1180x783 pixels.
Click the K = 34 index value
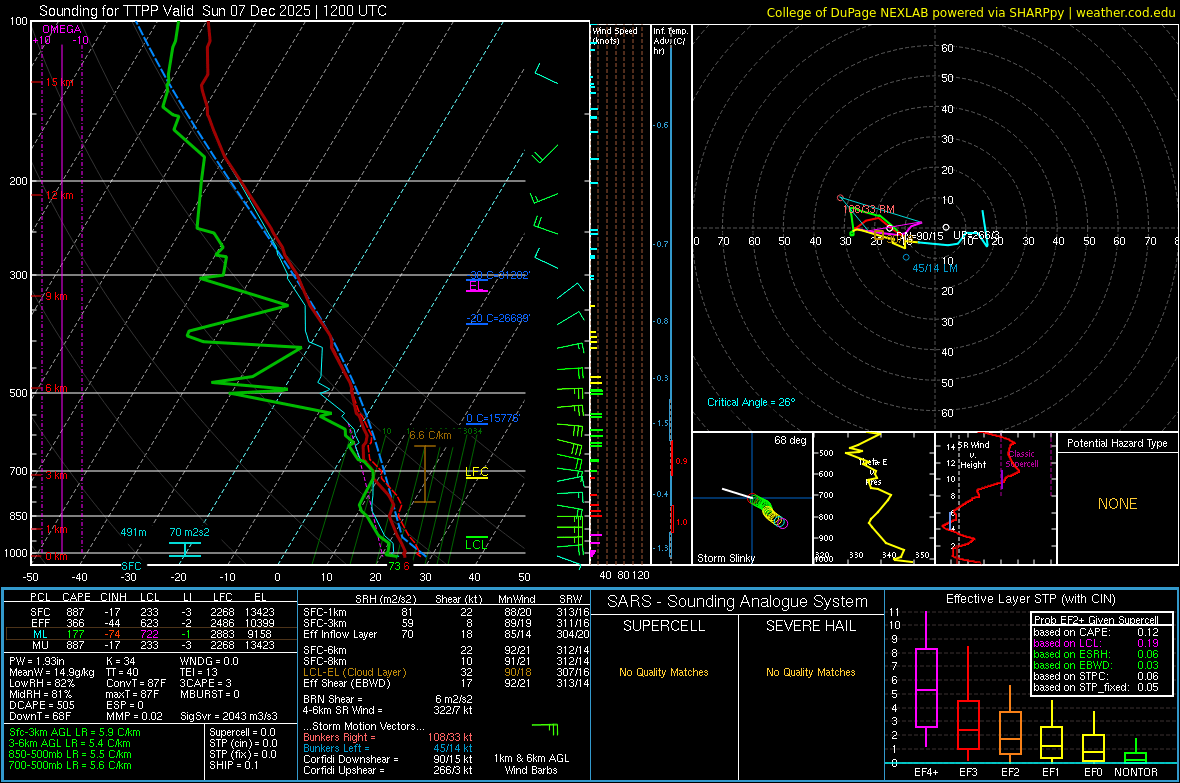pyautogui.click(x=120, y=661)
